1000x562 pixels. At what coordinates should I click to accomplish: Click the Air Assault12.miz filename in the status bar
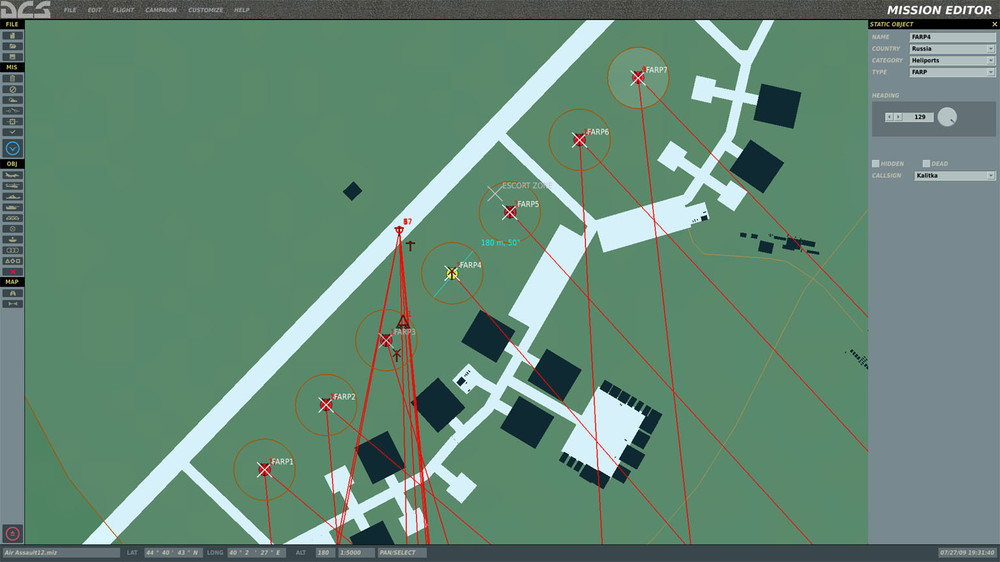(x=61, y=552)
